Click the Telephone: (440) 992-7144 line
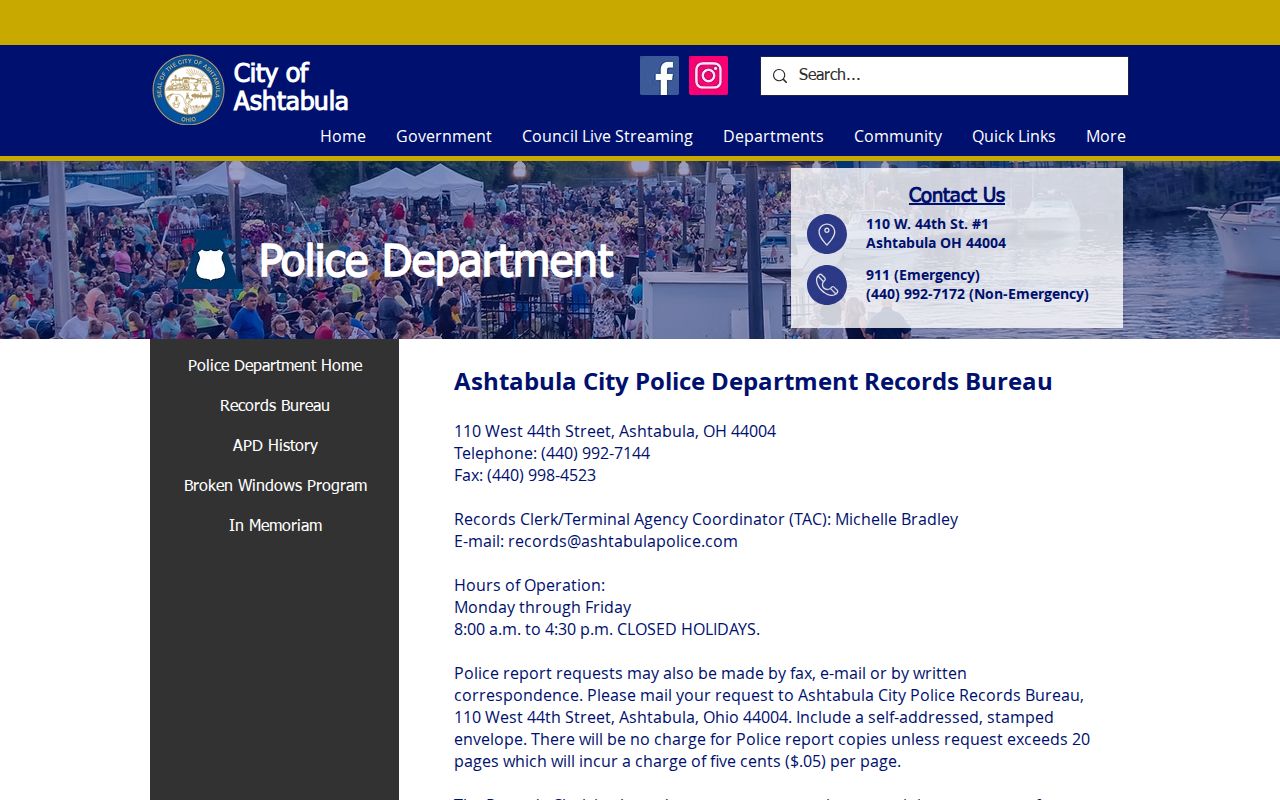Viewport: 1280px width, 800px height. [x=552, y=453]
